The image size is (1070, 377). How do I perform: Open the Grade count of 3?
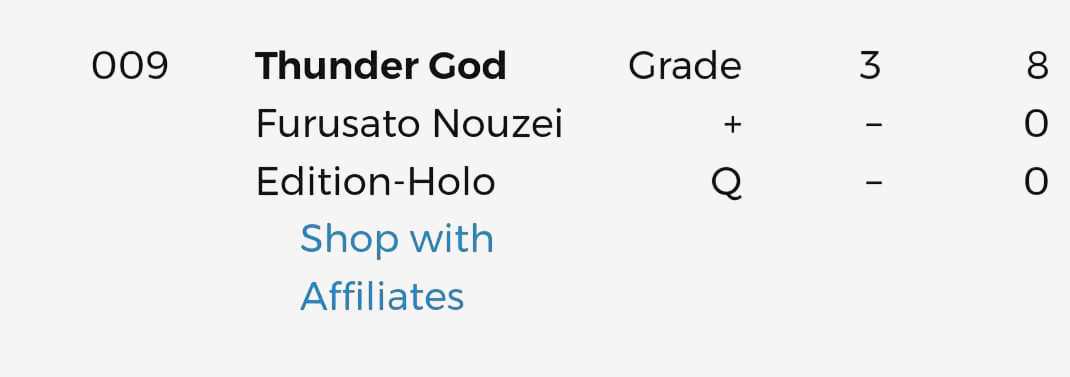coord(870,67)
